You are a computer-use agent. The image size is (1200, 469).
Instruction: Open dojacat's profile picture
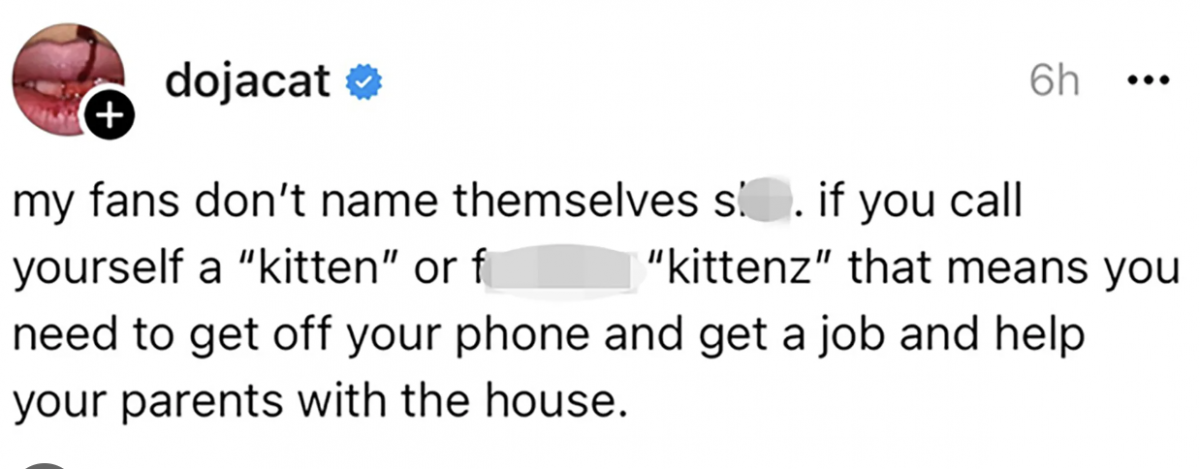pos(67,76)
